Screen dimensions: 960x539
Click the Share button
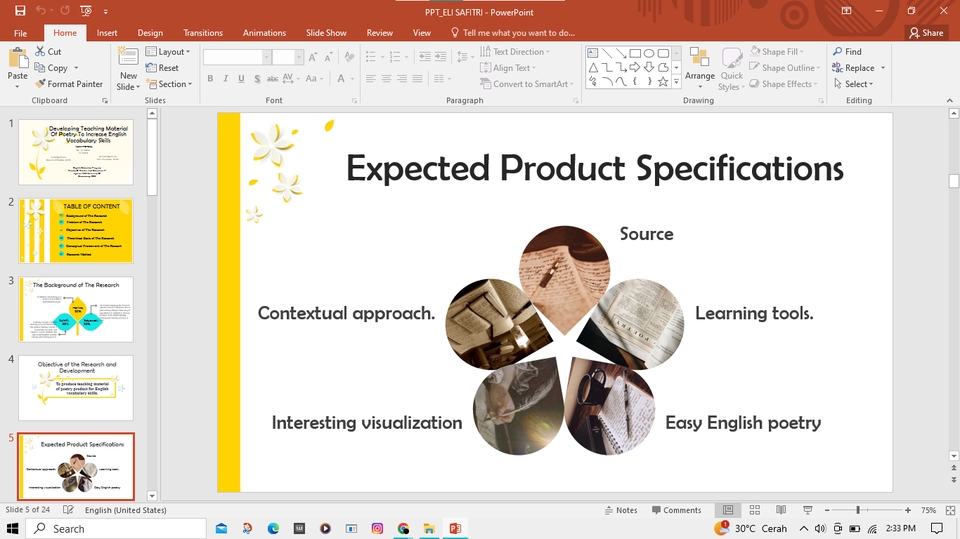point(926,33)
